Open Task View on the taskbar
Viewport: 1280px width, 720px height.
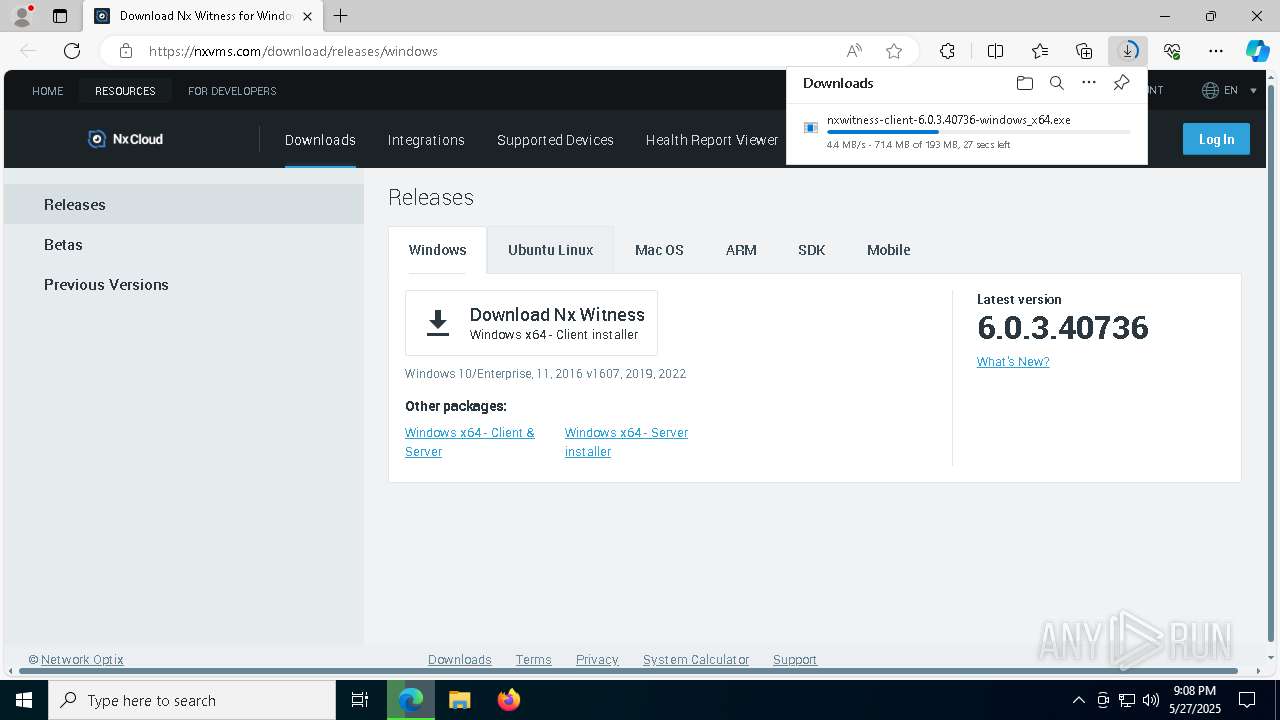[360, 700]
